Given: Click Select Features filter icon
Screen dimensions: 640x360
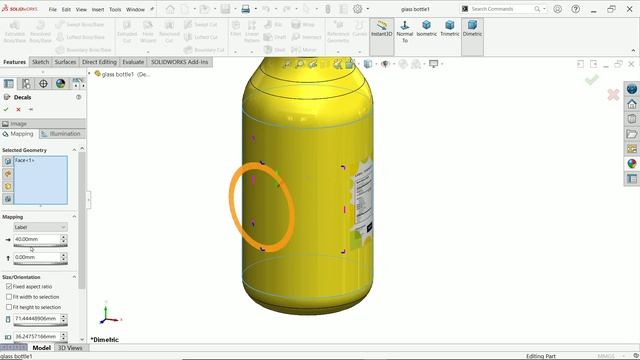Looking at the screenshot, I should click(8, 199).
